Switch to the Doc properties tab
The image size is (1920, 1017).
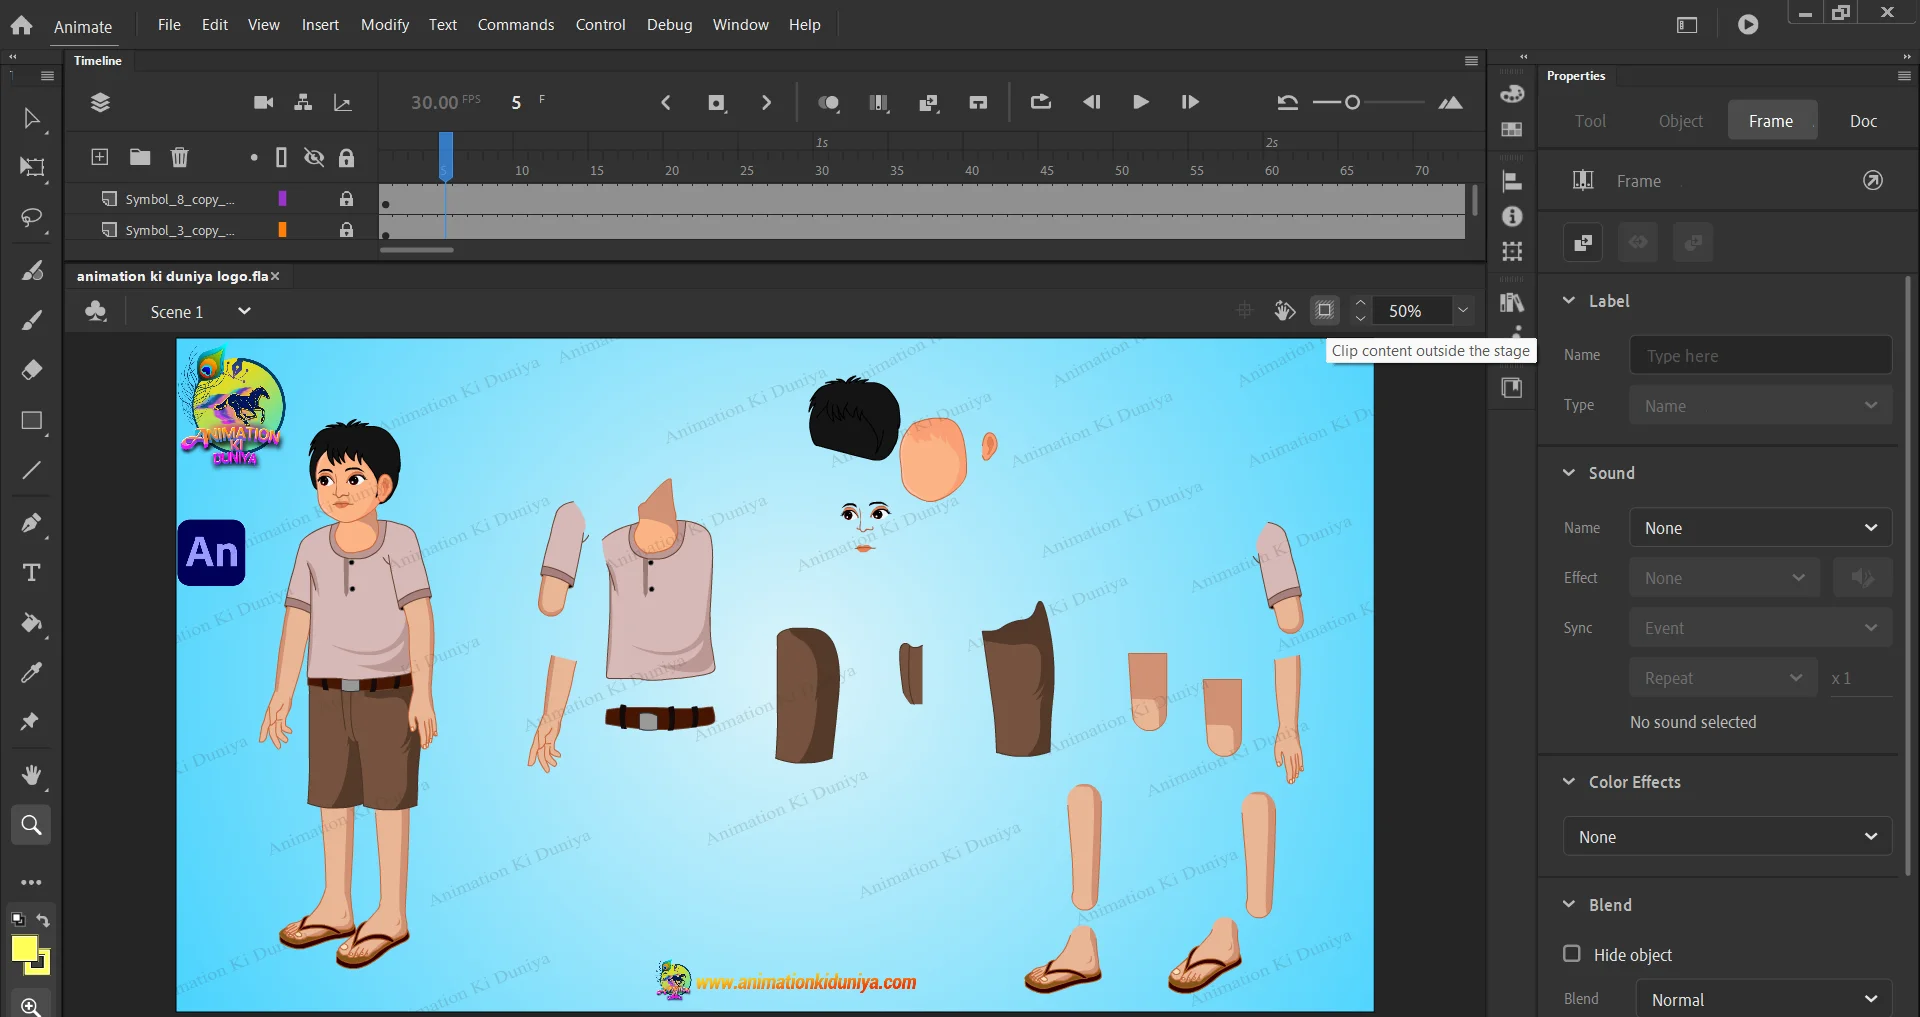(1862, 121)
